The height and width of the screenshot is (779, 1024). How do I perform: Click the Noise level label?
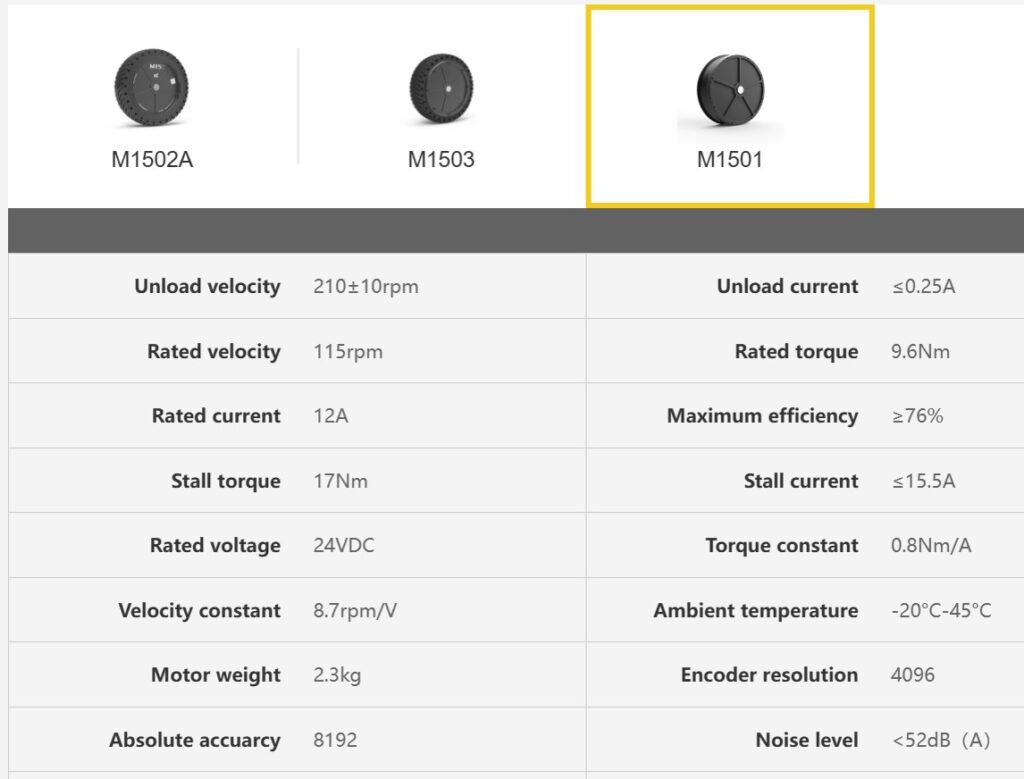coord(807,740)
